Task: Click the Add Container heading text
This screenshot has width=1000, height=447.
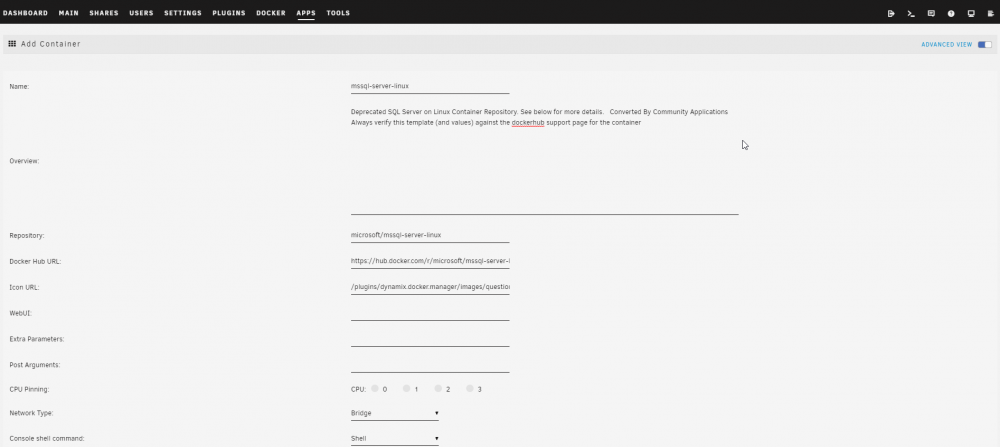Action: click(x=50, y=44)
